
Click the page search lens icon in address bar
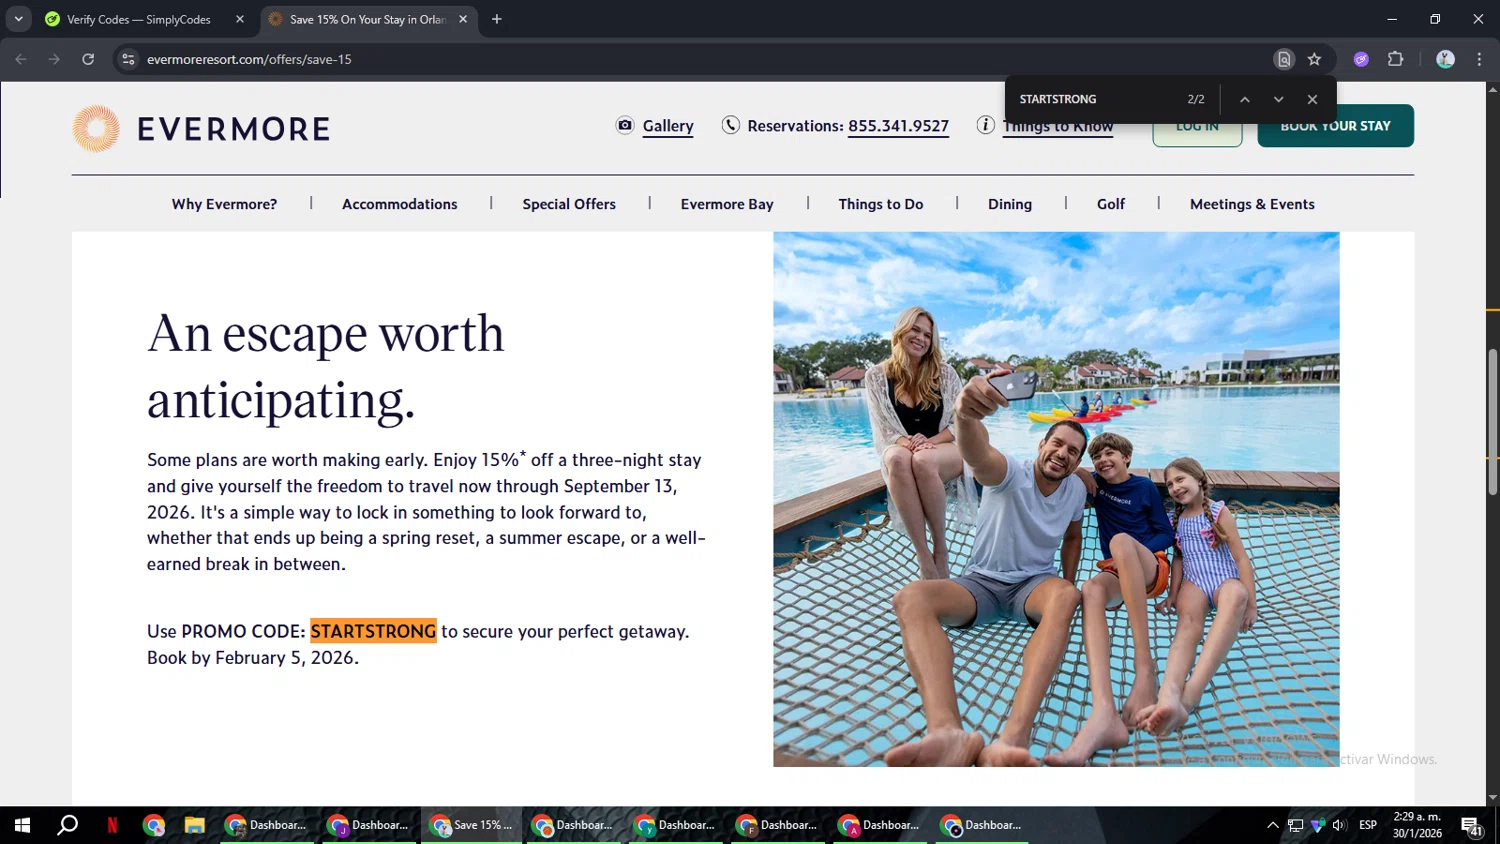[1284, 59]
